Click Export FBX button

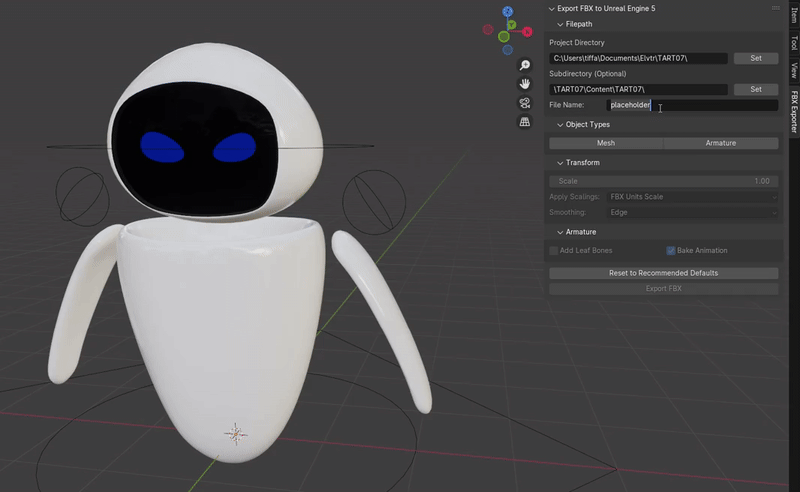[664, 288]
